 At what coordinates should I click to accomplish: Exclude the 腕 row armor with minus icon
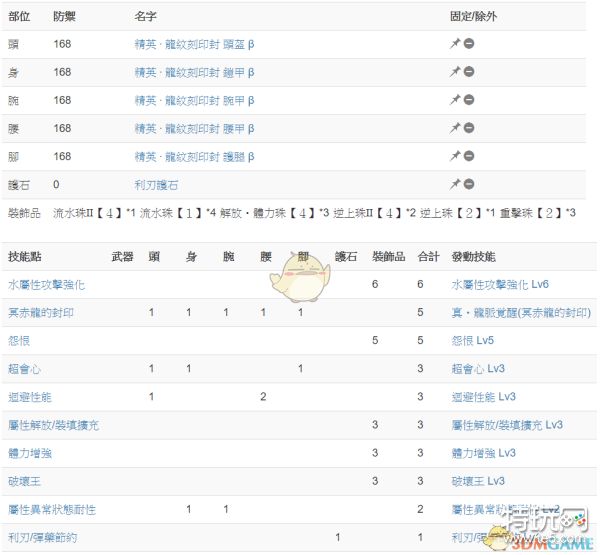pos(468,100)
